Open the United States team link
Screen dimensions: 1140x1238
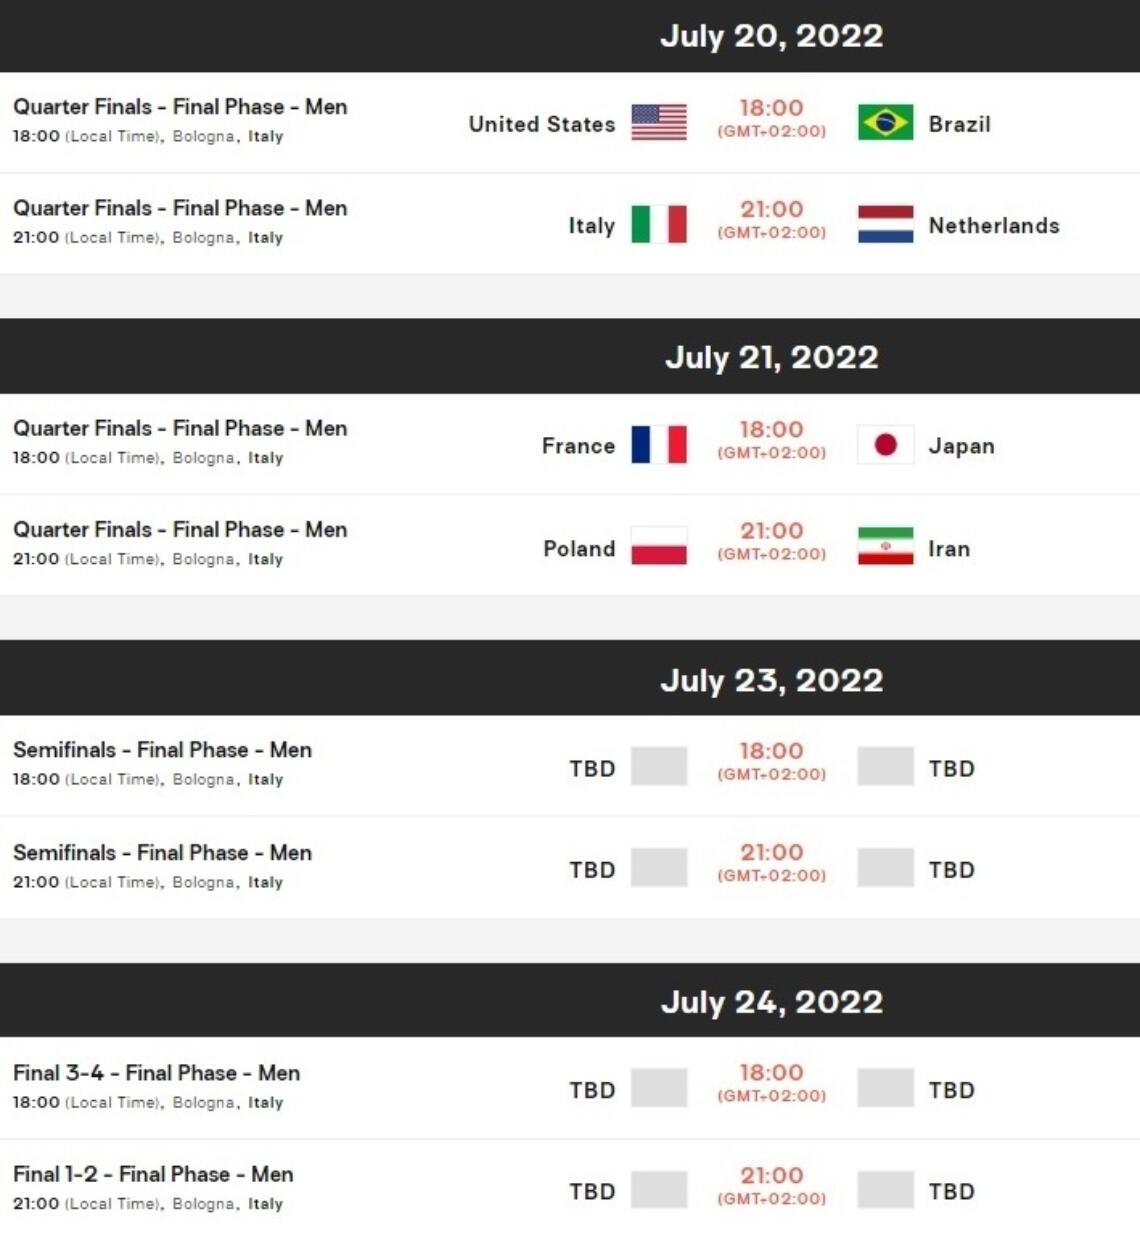click(x=541, y=124)
